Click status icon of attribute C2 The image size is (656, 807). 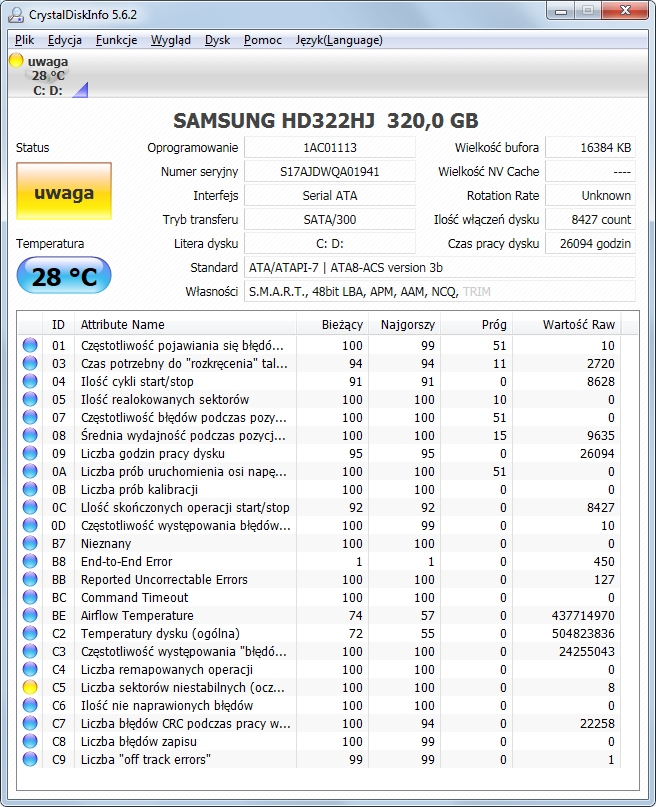click(30, 633)
